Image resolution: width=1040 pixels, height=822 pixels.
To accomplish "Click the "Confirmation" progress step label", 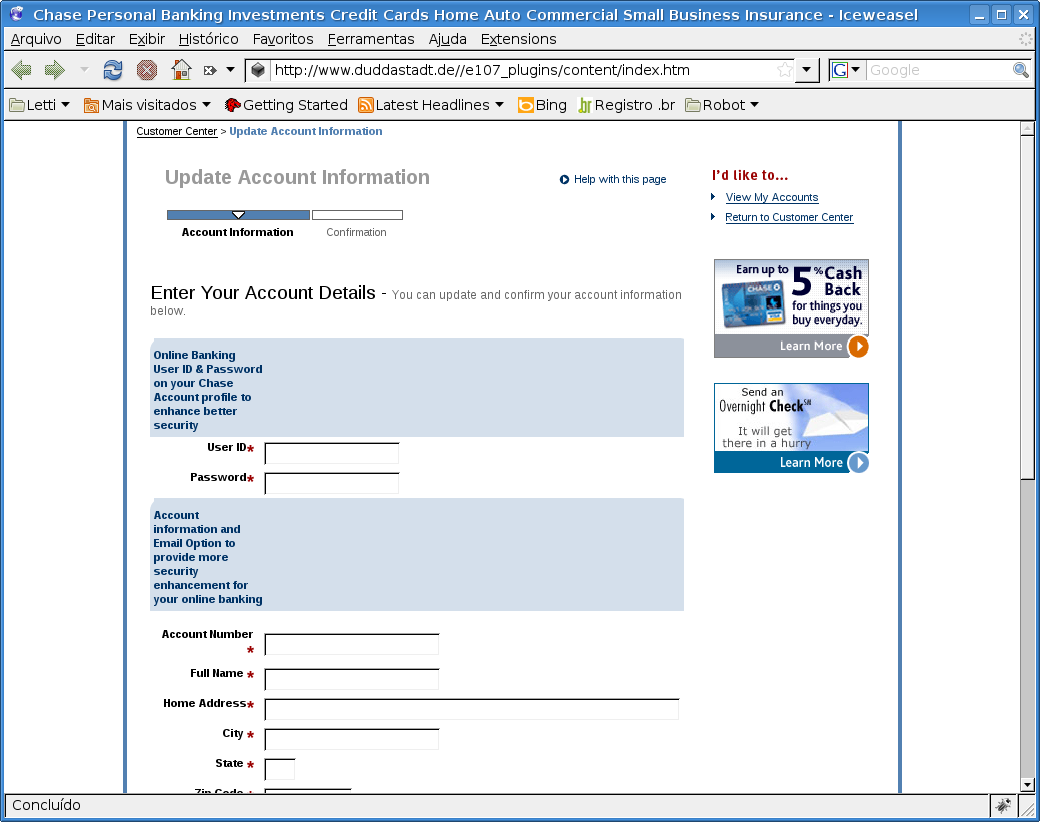I will point(356,232).
